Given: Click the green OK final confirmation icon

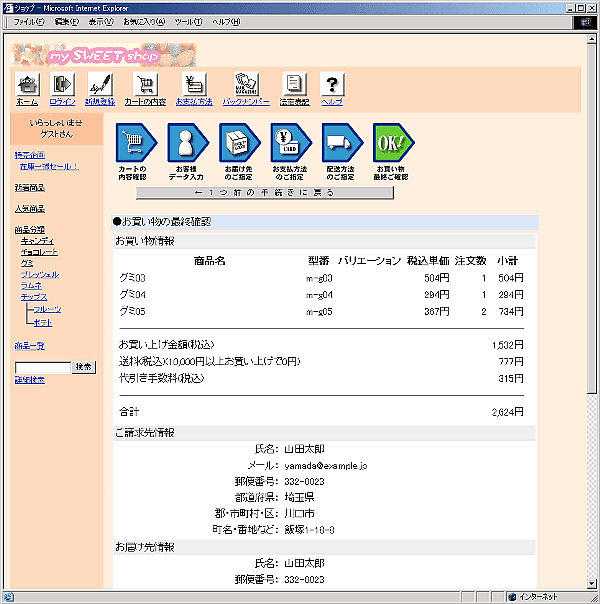Looking at the screenshot, I should (394, 143).
